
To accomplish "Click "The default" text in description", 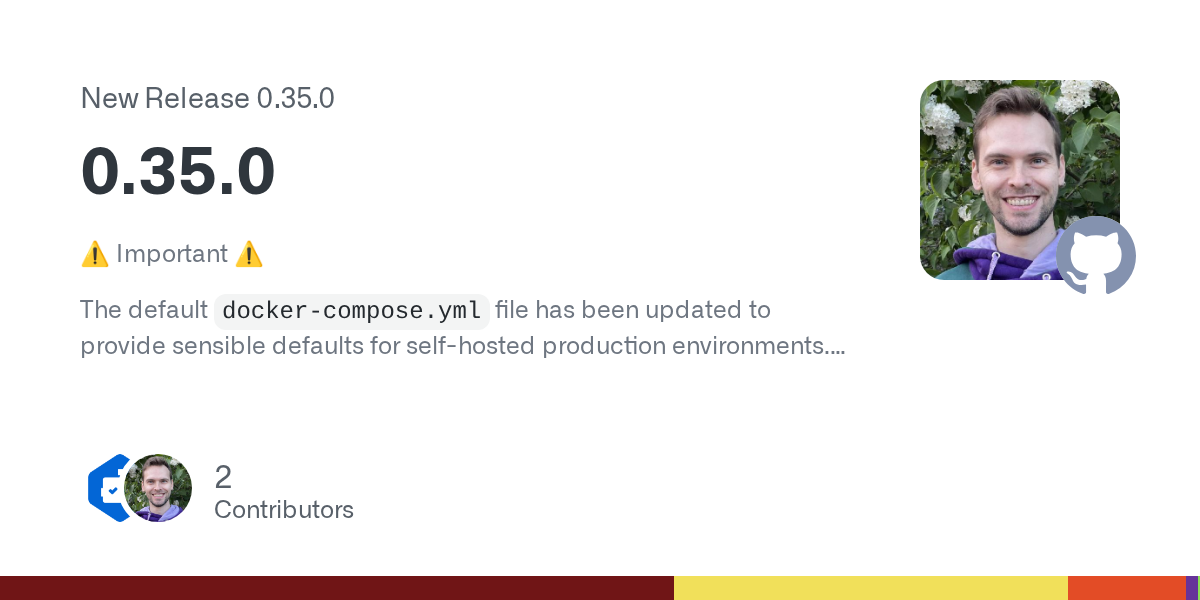I will point(143,310).
